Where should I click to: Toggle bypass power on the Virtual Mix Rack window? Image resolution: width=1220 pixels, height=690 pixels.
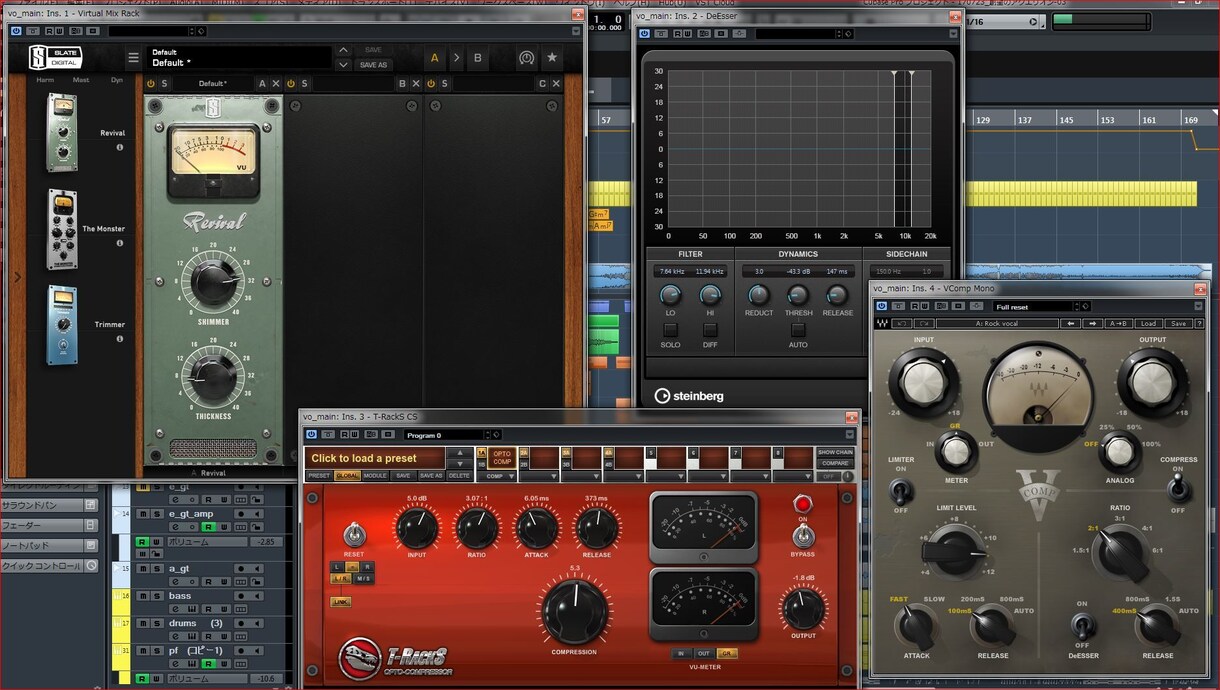15,32
